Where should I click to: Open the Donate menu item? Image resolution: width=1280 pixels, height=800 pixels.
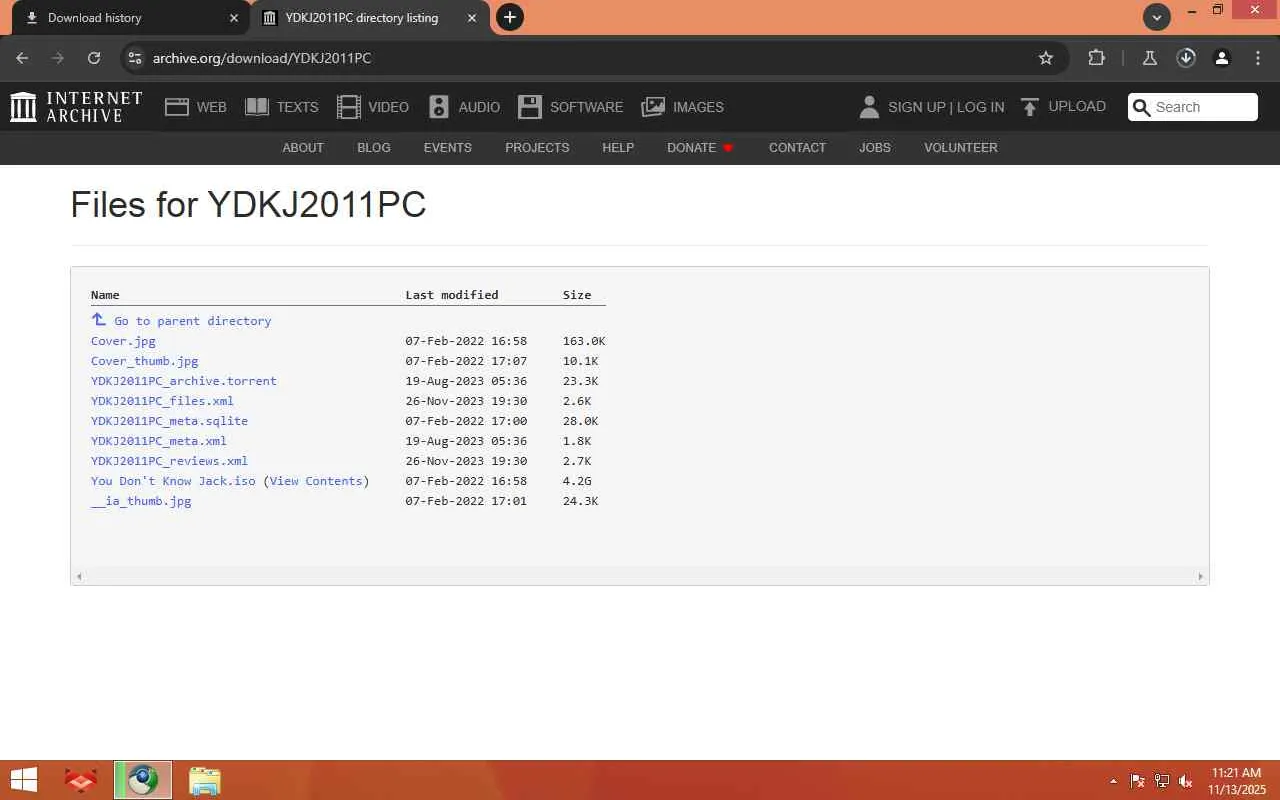click(x=700, y=148)
